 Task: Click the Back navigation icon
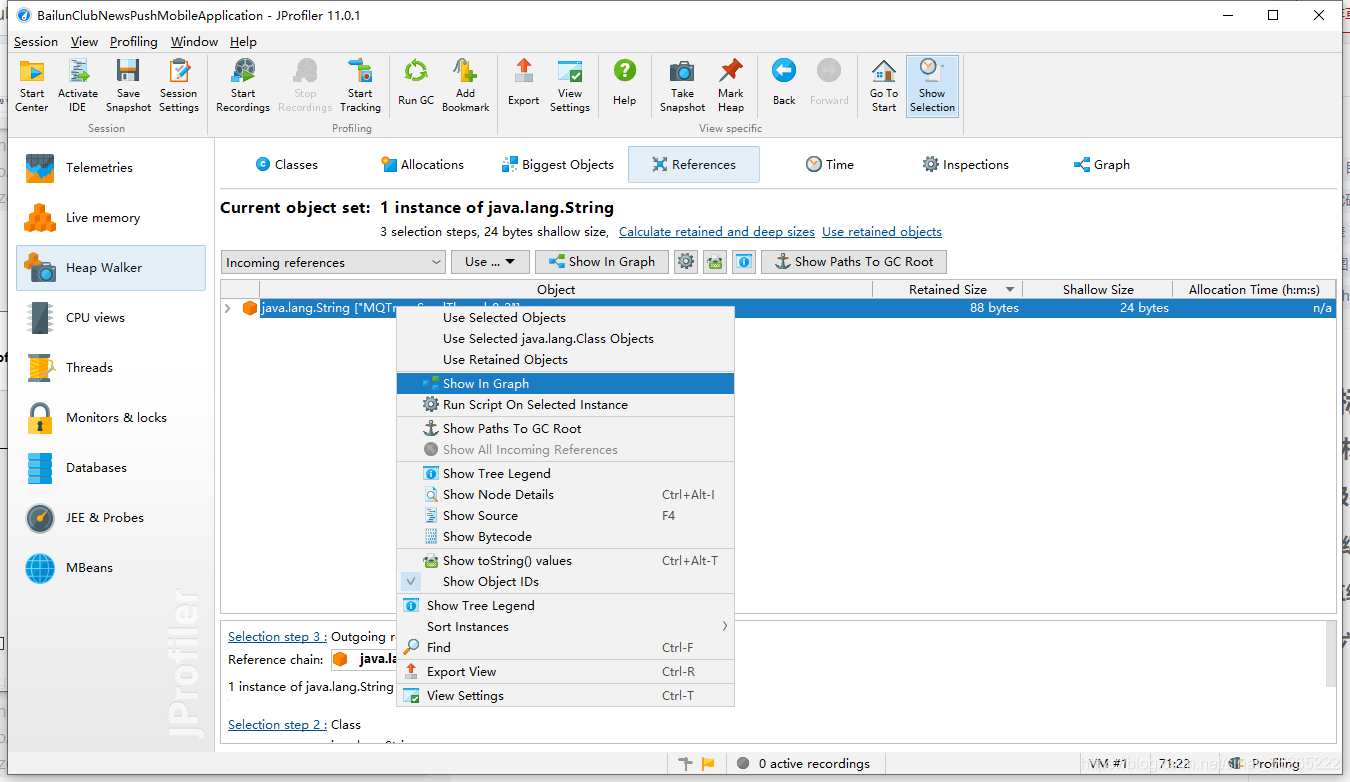[x=784, y=85]
